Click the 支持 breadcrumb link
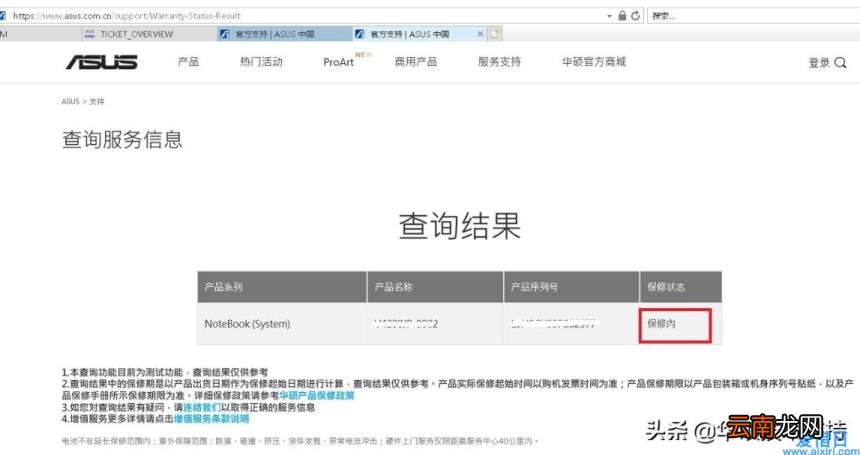860x455 pixels. (97, 101)
